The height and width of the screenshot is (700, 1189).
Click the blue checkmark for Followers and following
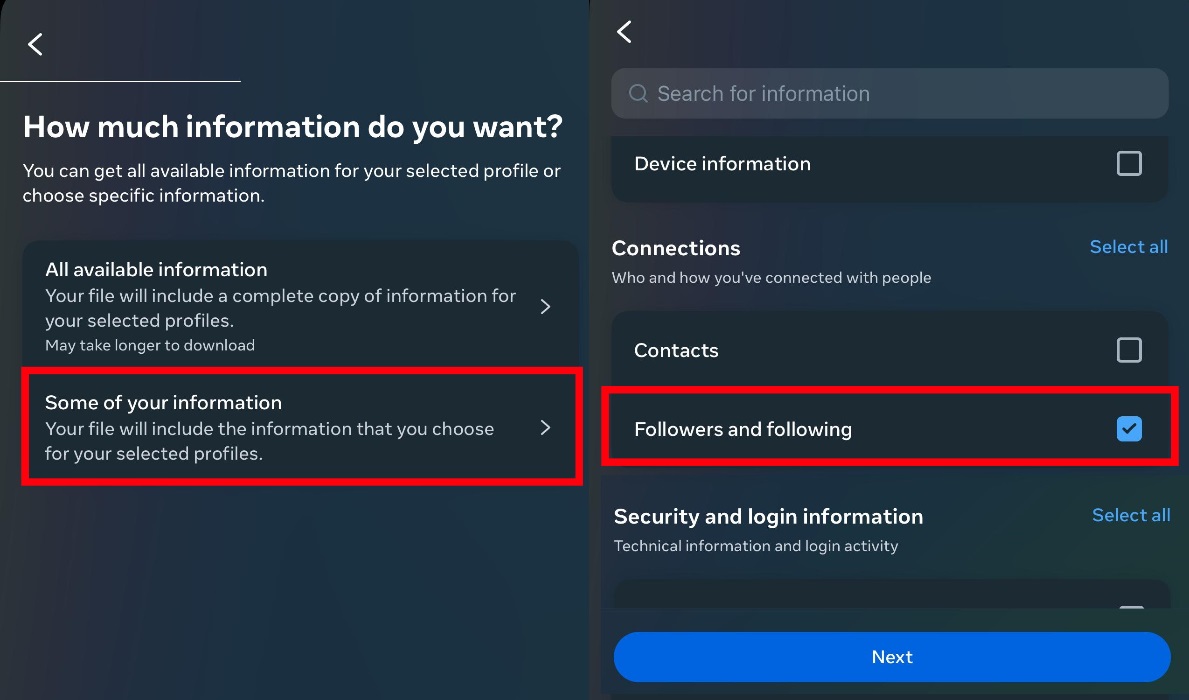[x=1129, y=428]
